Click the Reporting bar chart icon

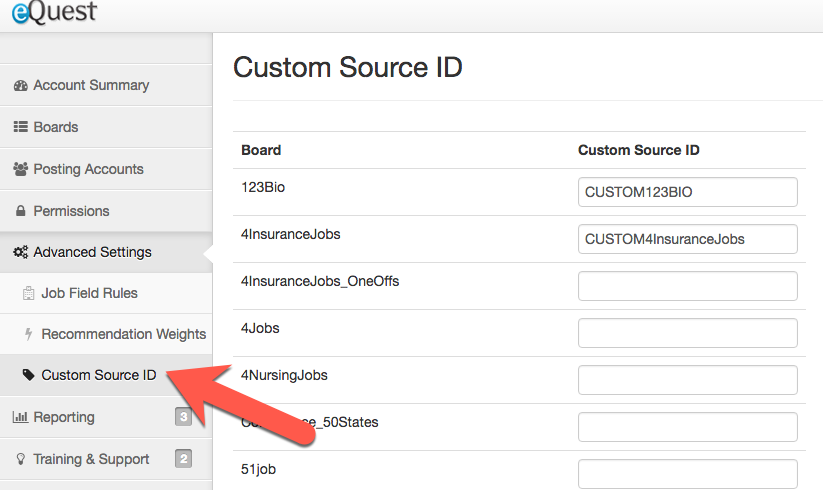(x=20, y=417)
